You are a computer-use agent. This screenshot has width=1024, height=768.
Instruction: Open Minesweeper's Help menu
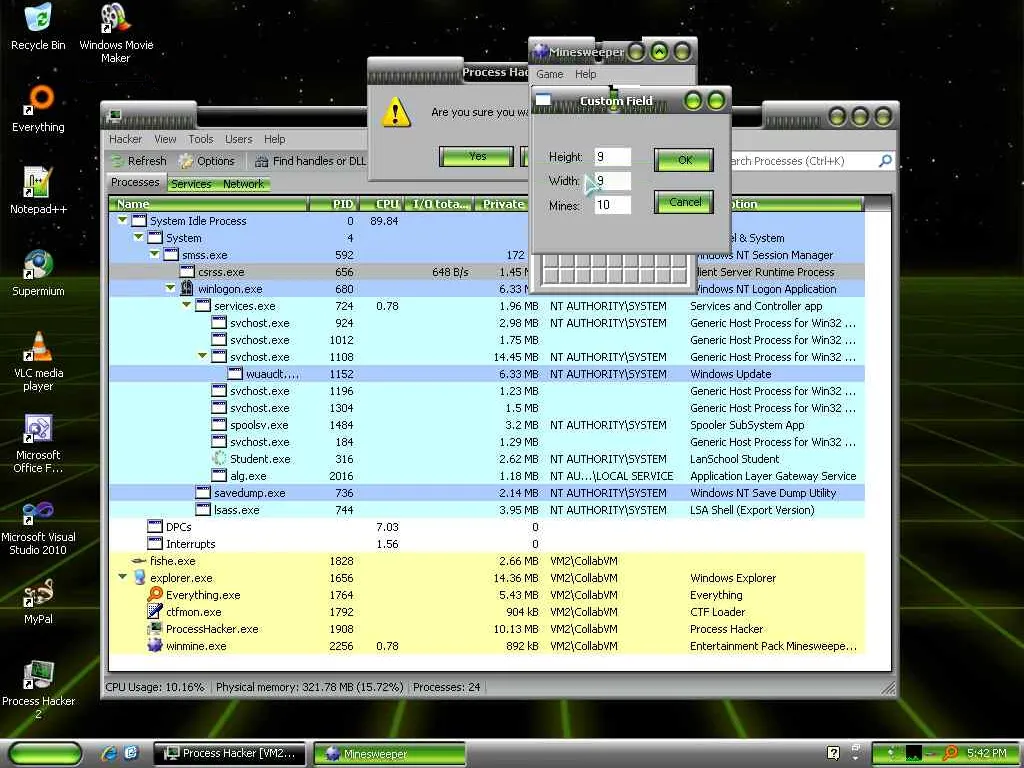coord(586,74)
